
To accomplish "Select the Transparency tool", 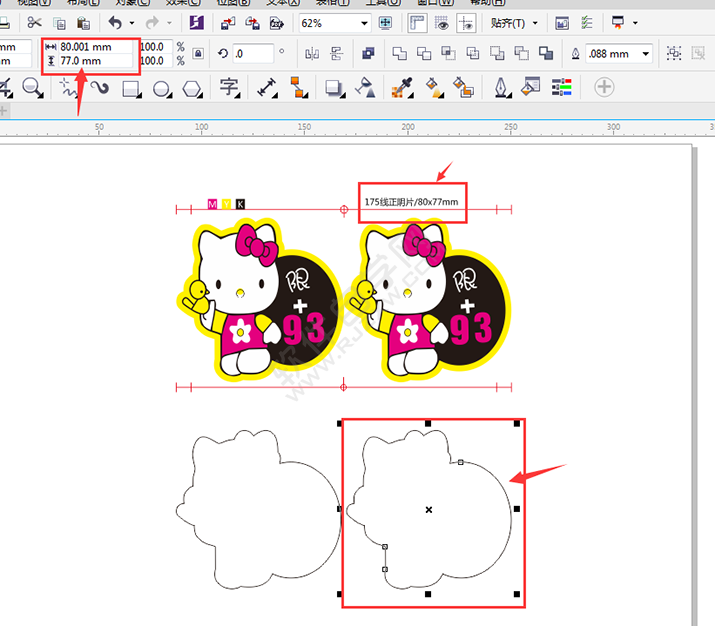I will (366, 88).
